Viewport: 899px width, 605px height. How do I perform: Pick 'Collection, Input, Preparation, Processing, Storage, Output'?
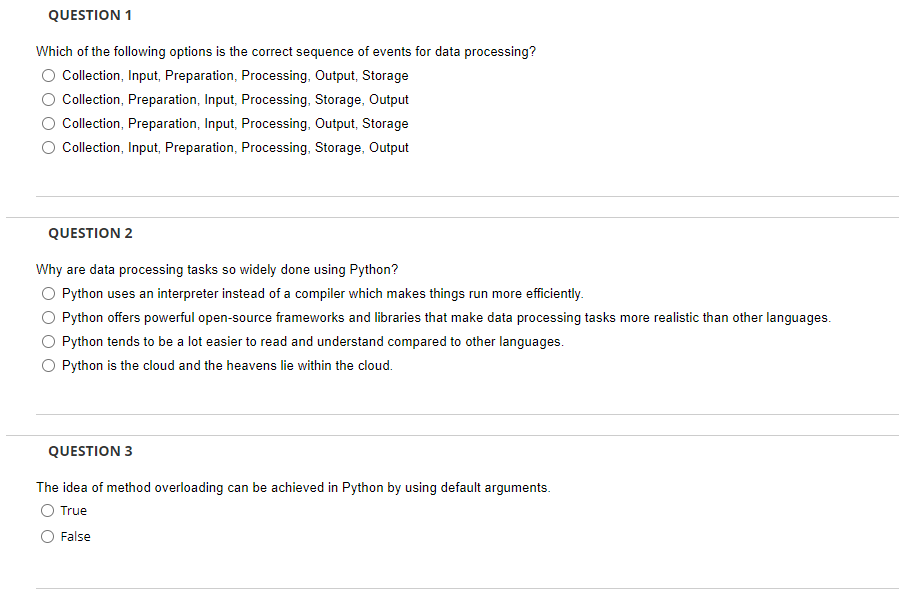(x=48, y=147)
